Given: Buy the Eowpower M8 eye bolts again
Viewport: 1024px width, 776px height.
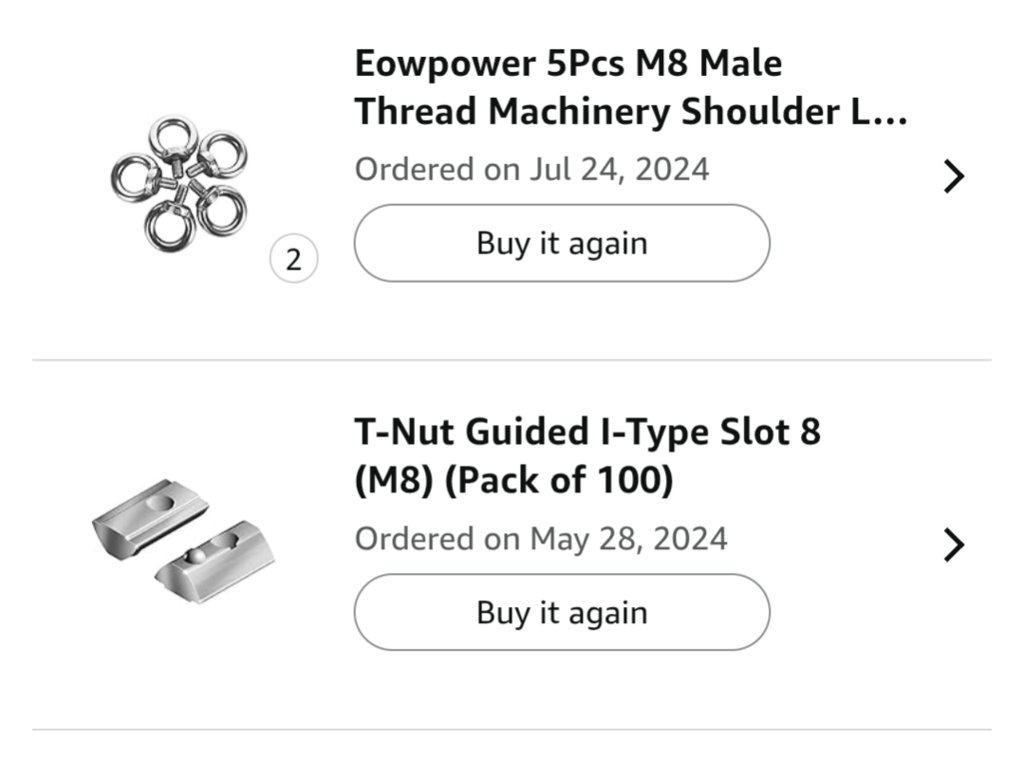Looking at the screenshot, I should tap(562, 243).
